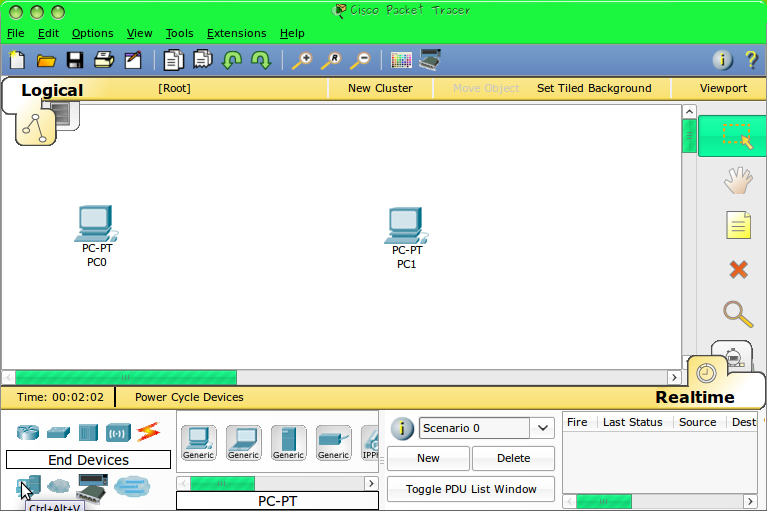
Task: Create a scenario with the New button
Action: (x=428, y=458)
